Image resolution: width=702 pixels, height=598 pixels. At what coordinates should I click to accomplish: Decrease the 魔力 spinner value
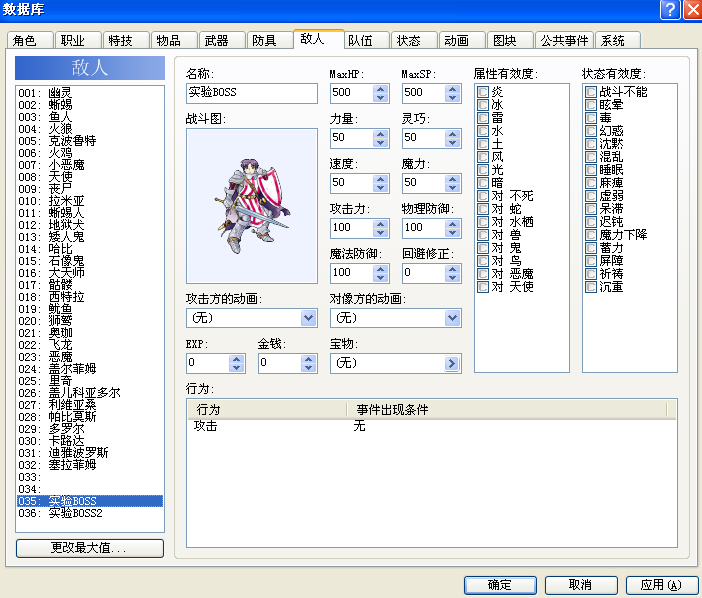point(453,188)
